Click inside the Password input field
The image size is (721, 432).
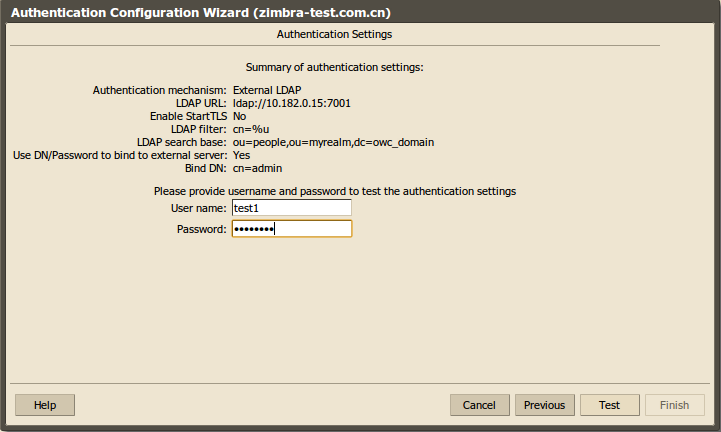[x=292, y=229]
